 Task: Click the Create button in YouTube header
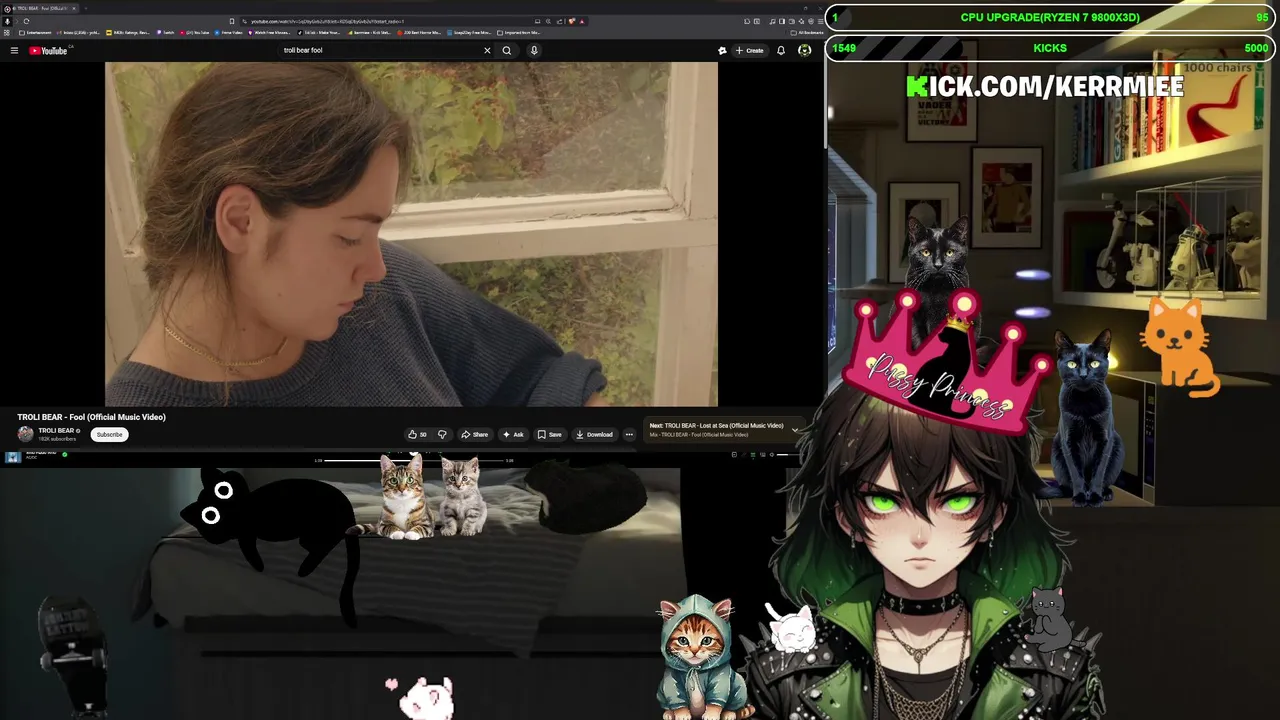point(750,50)
